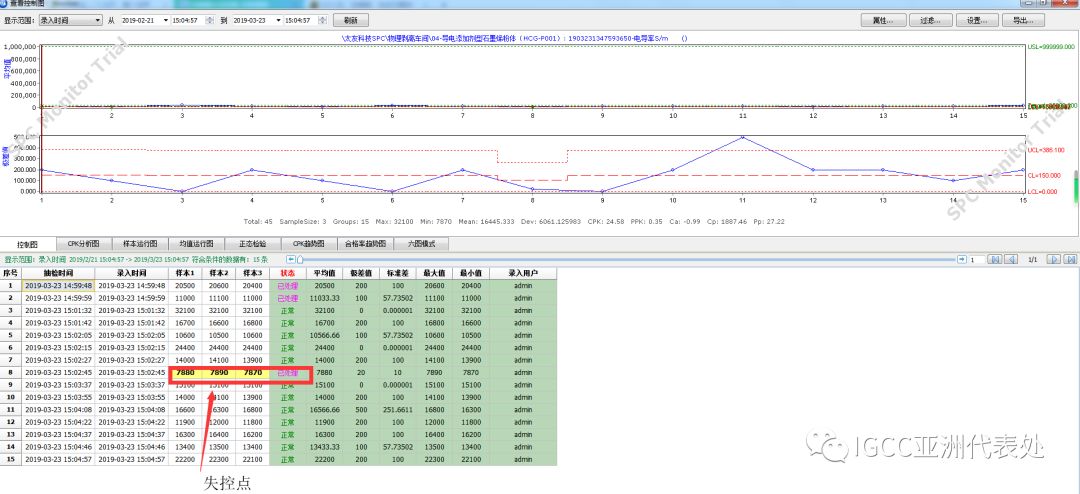Switch to the 样本运行图 tab

pos(143,243)
